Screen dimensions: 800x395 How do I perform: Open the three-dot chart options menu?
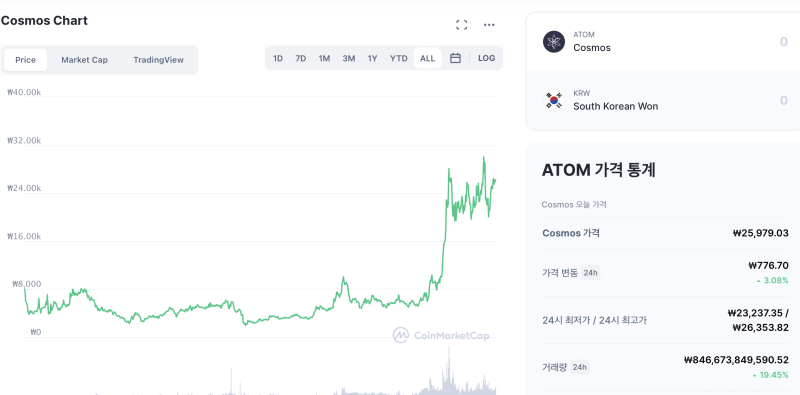tap(489, 24)
